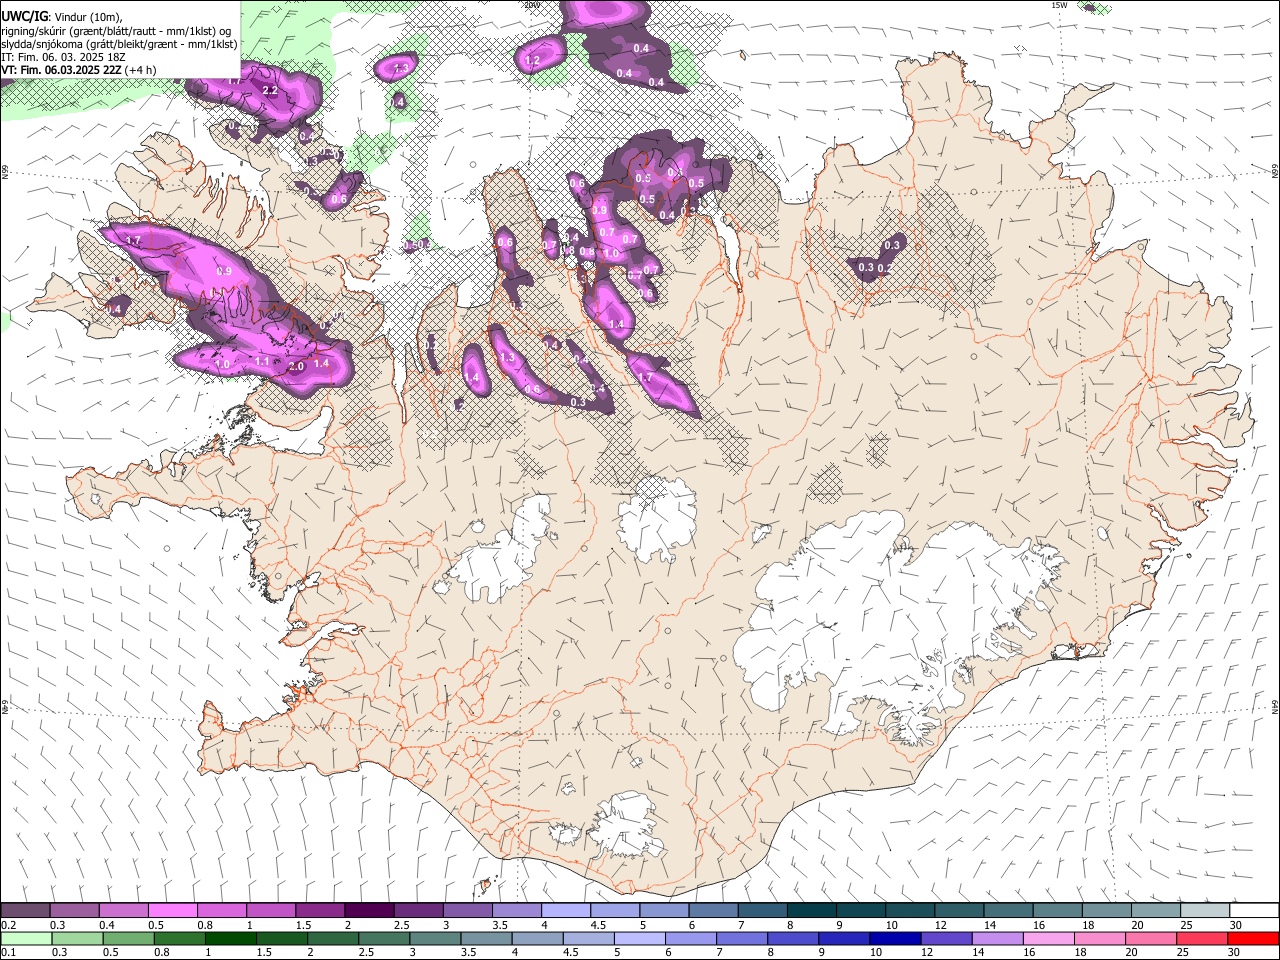Image resolution: width=1280 pixels, height=960 pixels.
Task: Click the pale grey 25 snow legend swatch
Action: click(x=1205, y=910)
